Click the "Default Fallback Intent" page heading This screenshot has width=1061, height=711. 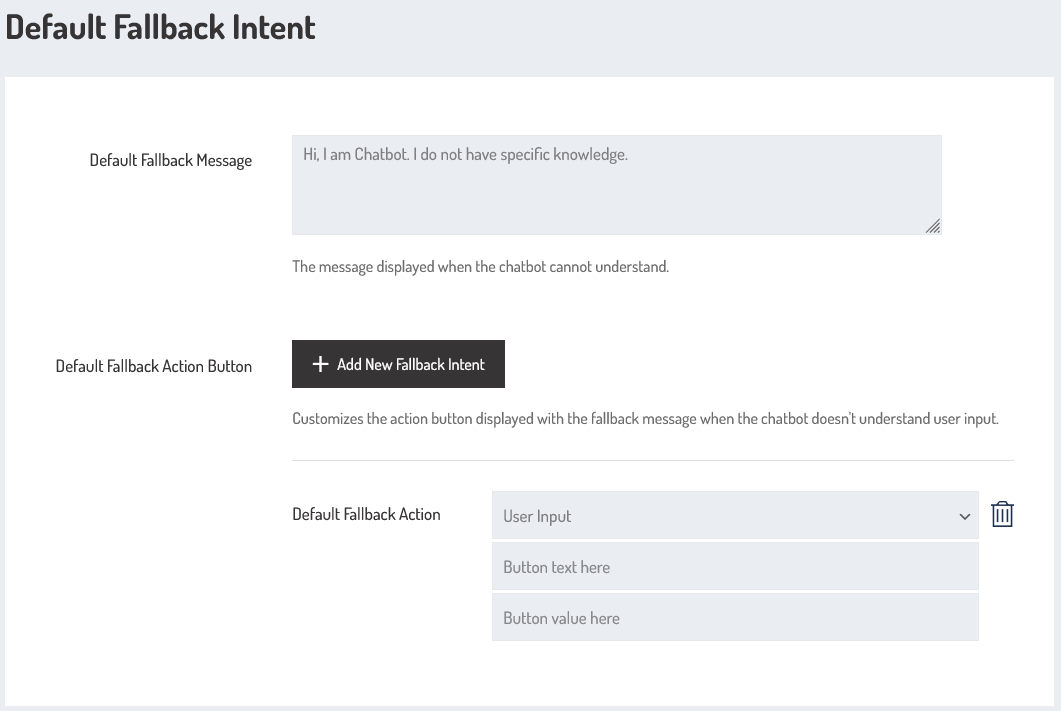(160, 27)
